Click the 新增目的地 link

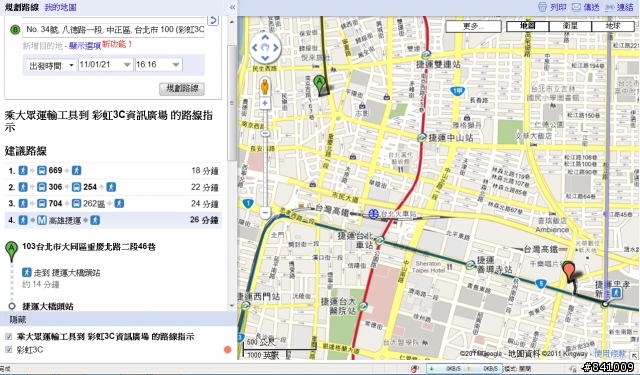(43, 46)
